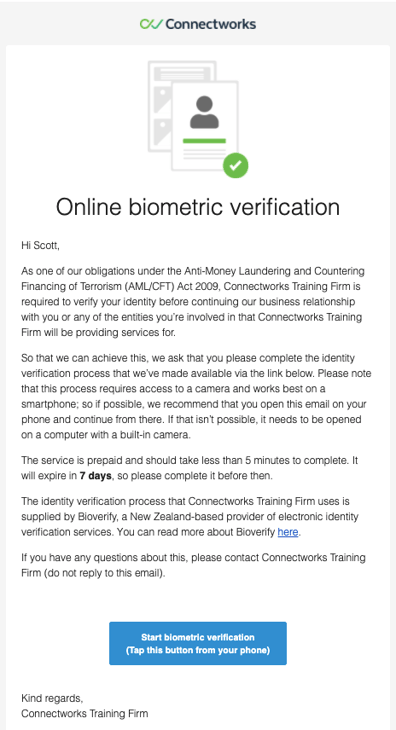Click the prepaid service paragraph
This screenshot has height=730, width=396.
[191, 468]
